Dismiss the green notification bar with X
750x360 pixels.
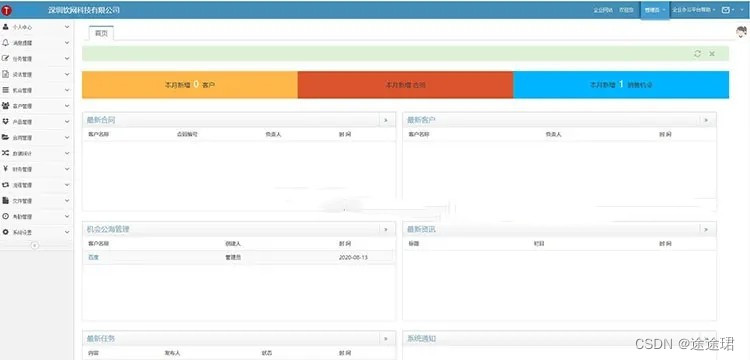coord(712,54)
